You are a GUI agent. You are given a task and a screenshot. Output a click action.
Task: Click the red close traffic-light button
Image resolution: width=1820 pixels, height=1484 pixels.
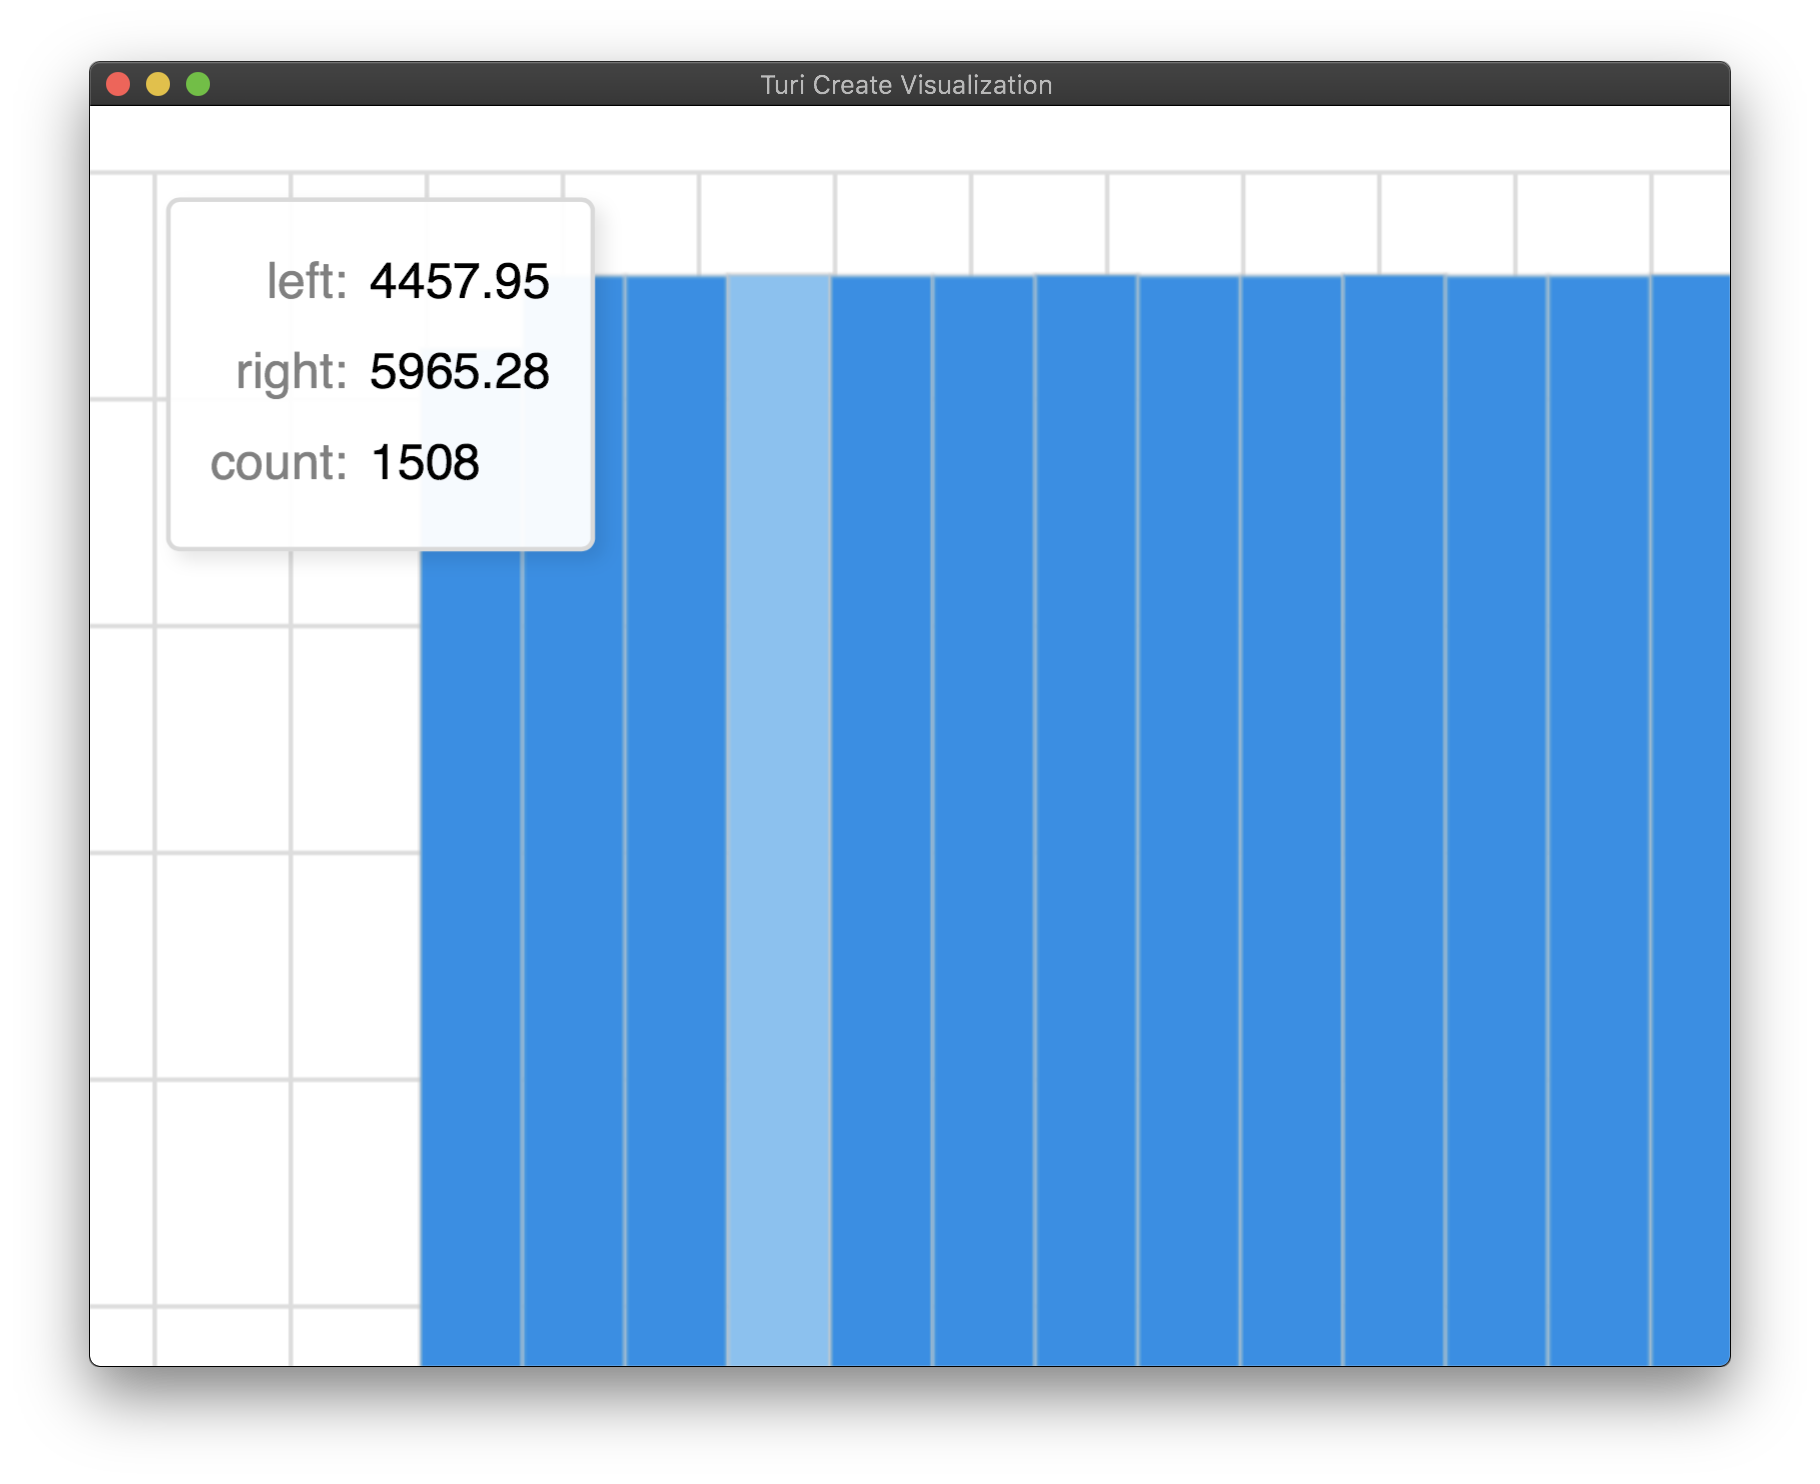coord(119,84)
